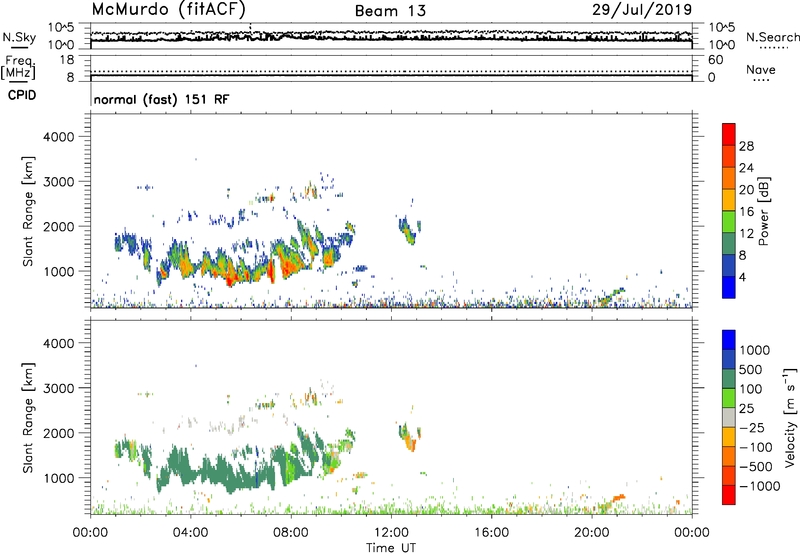Click the "04:00" time tick label

point(191,532)
